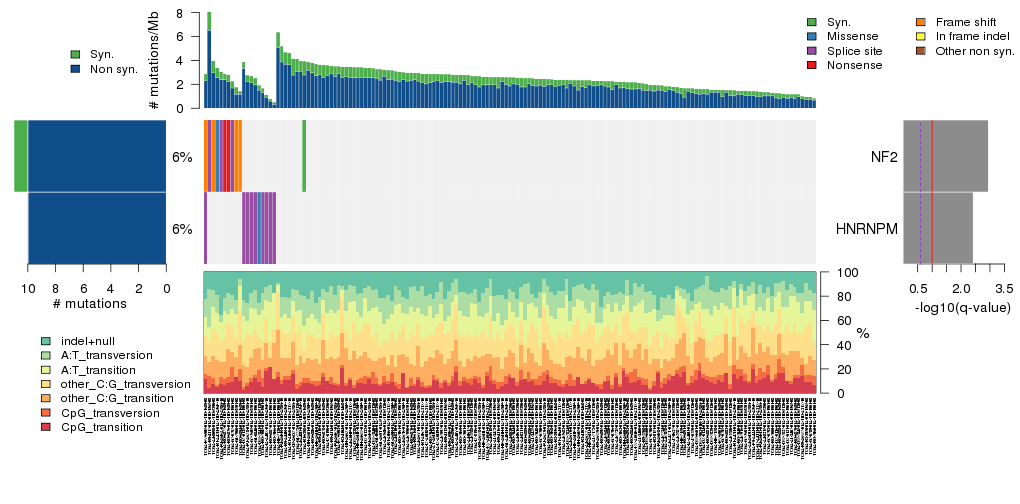
Task: Click the green synonymous bar beside NF2 mutation count
Action: pyautogui.click(x=20, y=156)
